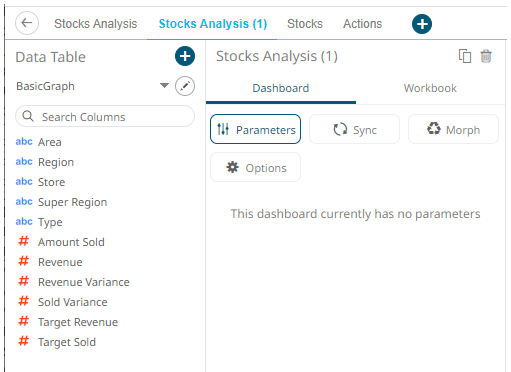The width and height of the screenshot is (511, 372).
Task: Focus the Search Columns field
Action: [105, 116]
